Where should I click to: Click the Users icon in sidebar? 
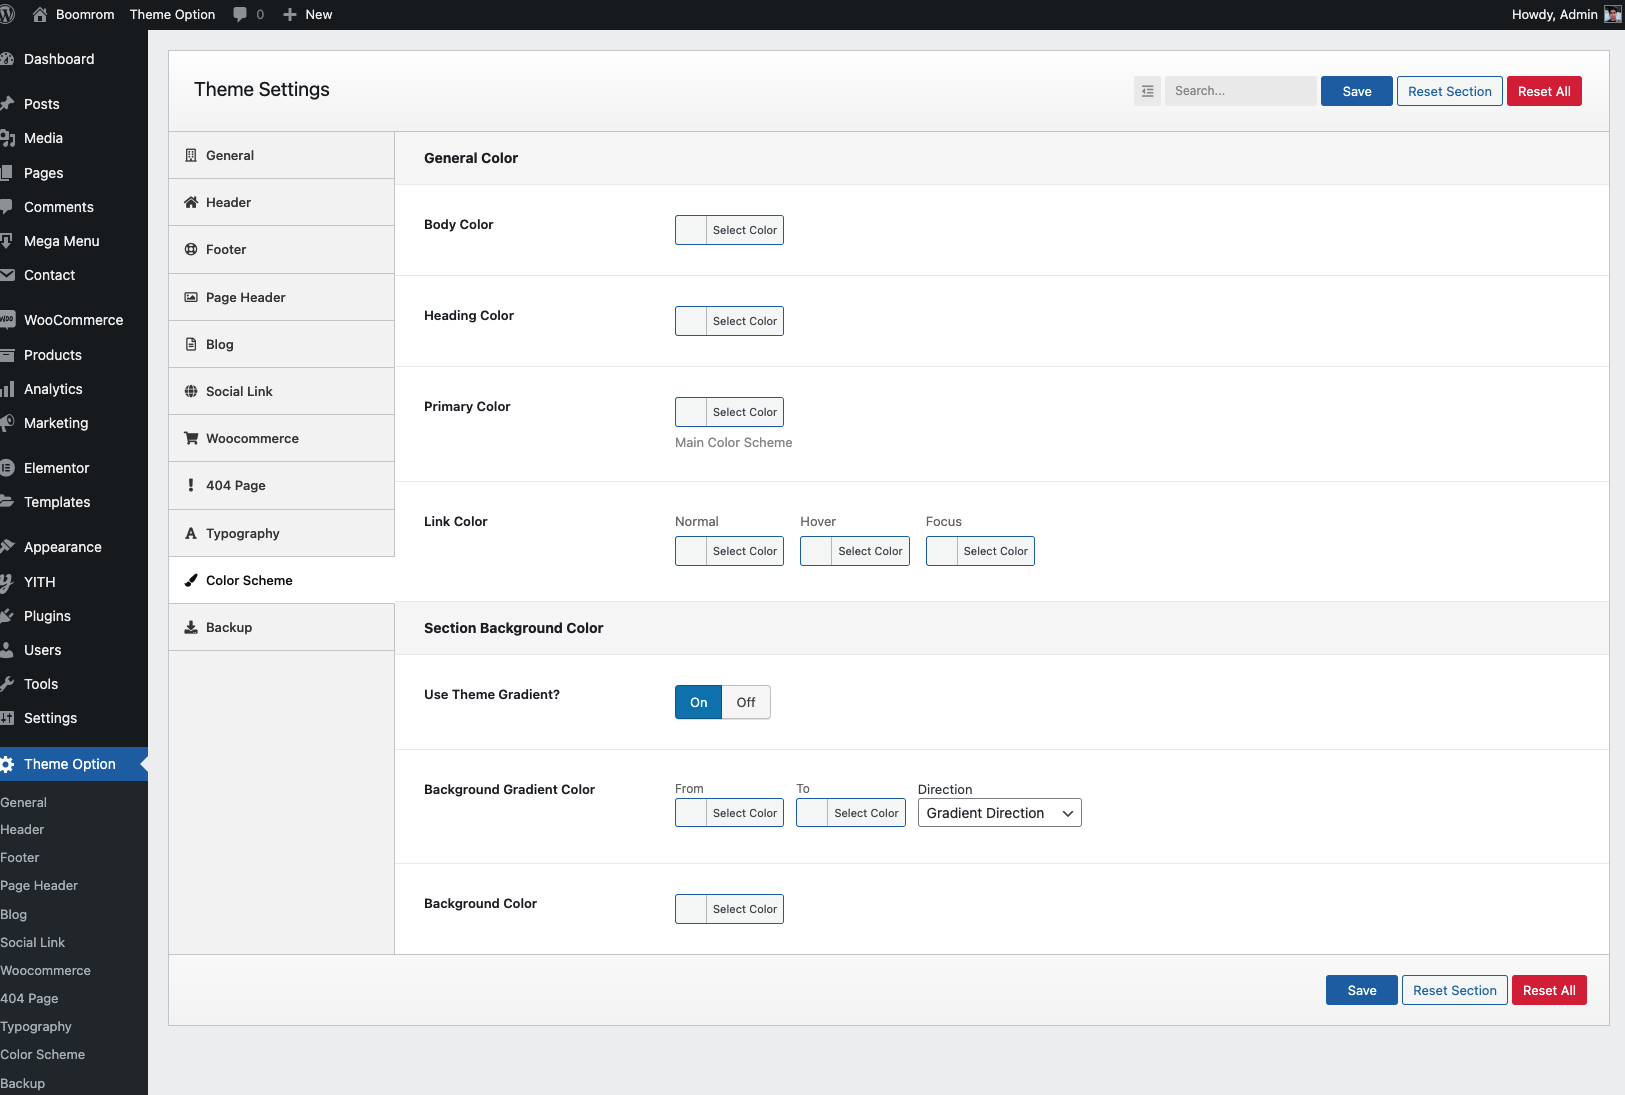(7, 650)
